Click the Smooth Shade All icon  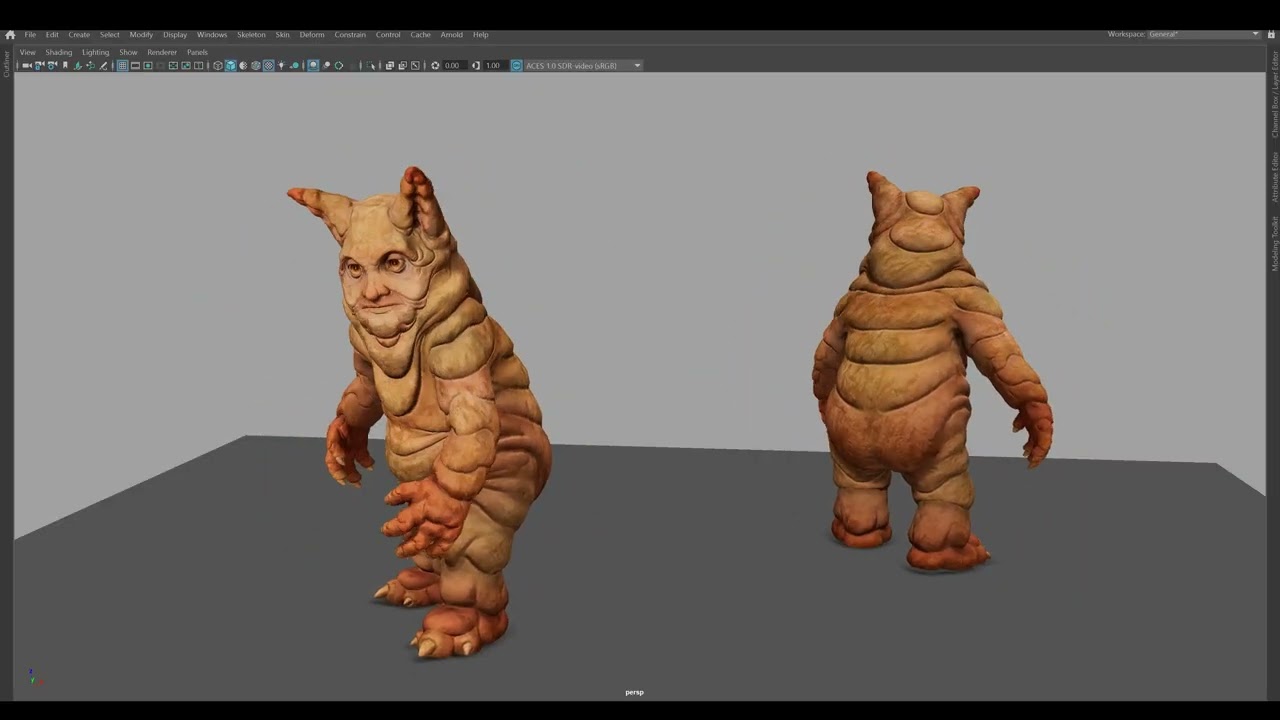[x=230, y=66]
